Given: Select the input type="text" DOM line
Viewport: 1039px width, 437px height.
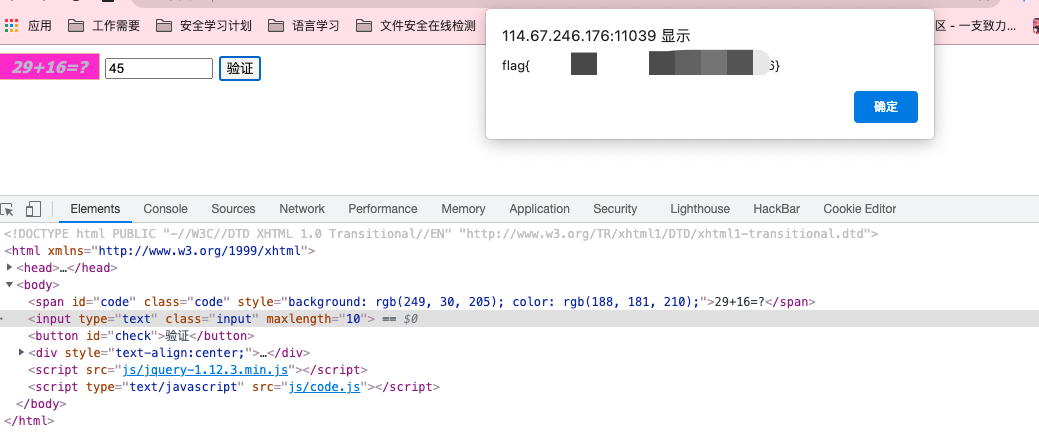Looking at the screenshot, I should 520,319.
